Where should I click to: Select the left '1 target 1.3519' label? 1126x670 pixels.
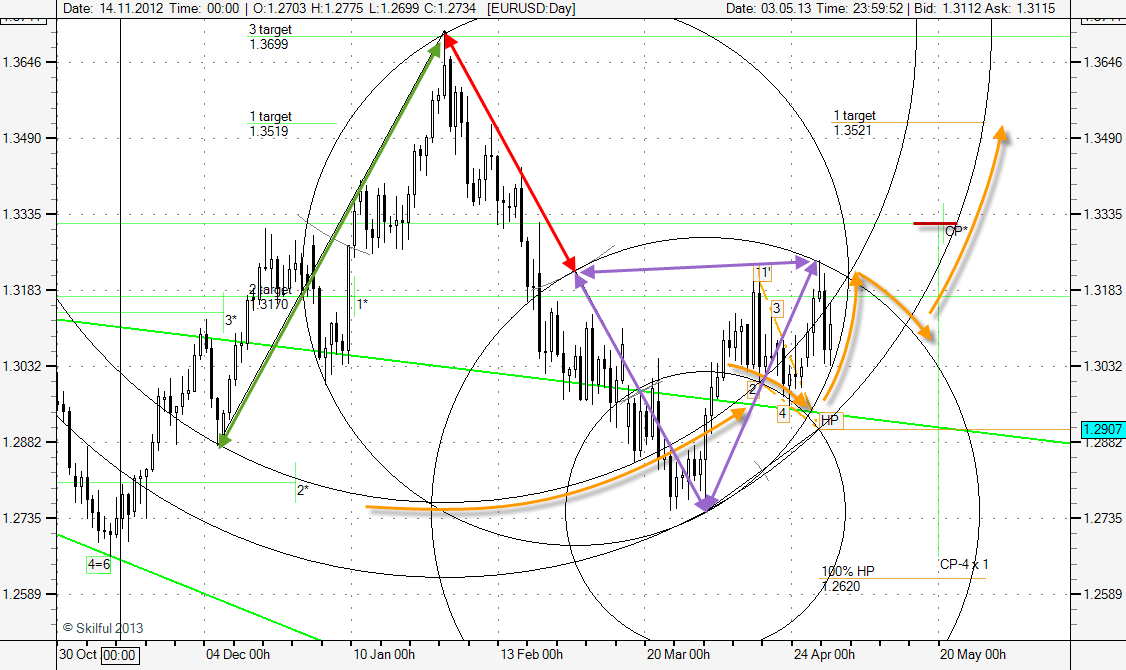click(x=271, y=124)
